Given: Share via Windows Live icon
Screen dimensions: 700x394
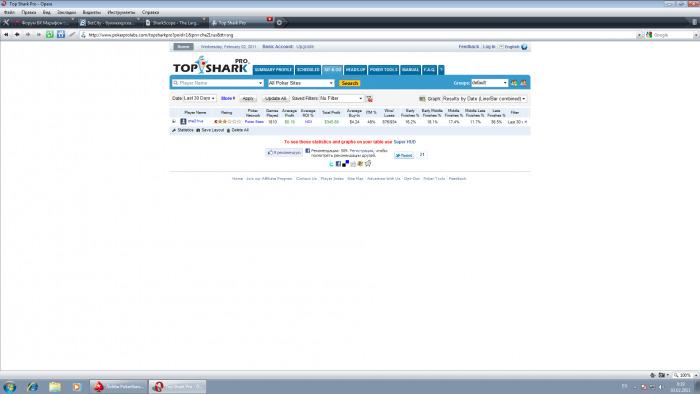Looking at the screenshot, I should click(x=360, y=164).
